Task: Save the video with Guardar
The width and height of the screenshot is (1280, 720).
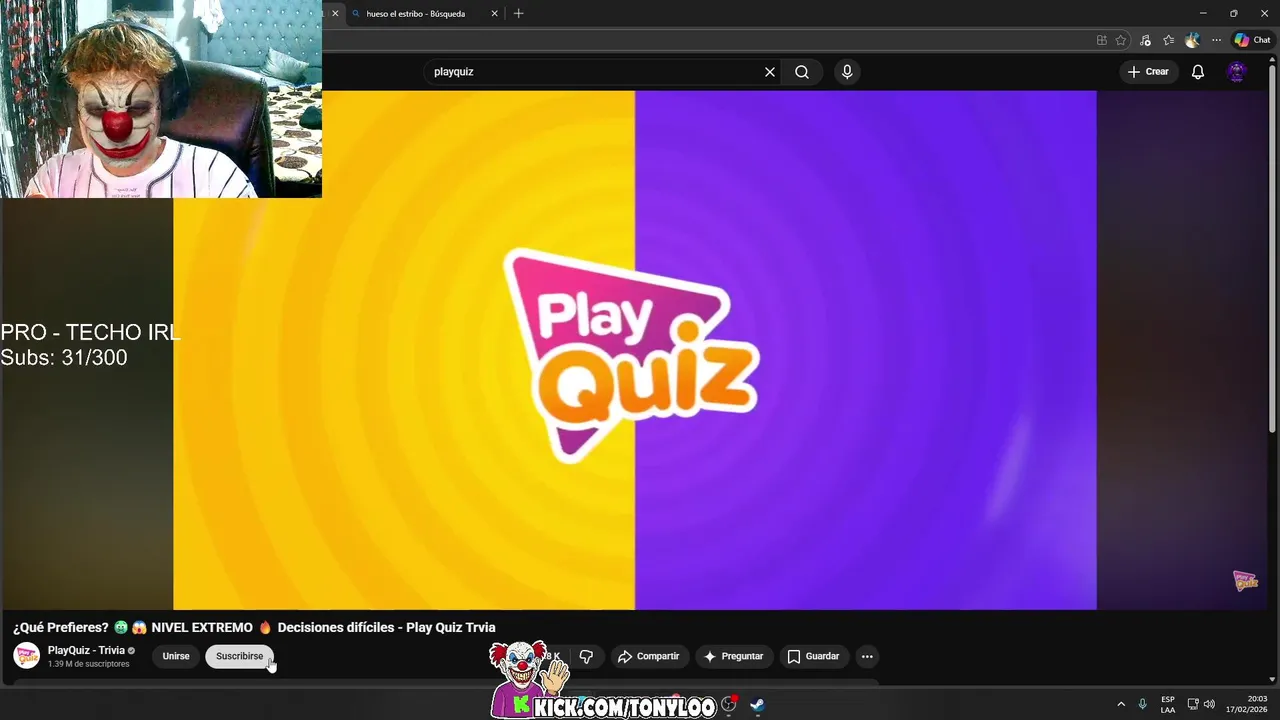Action: click(x=813, y=656)
